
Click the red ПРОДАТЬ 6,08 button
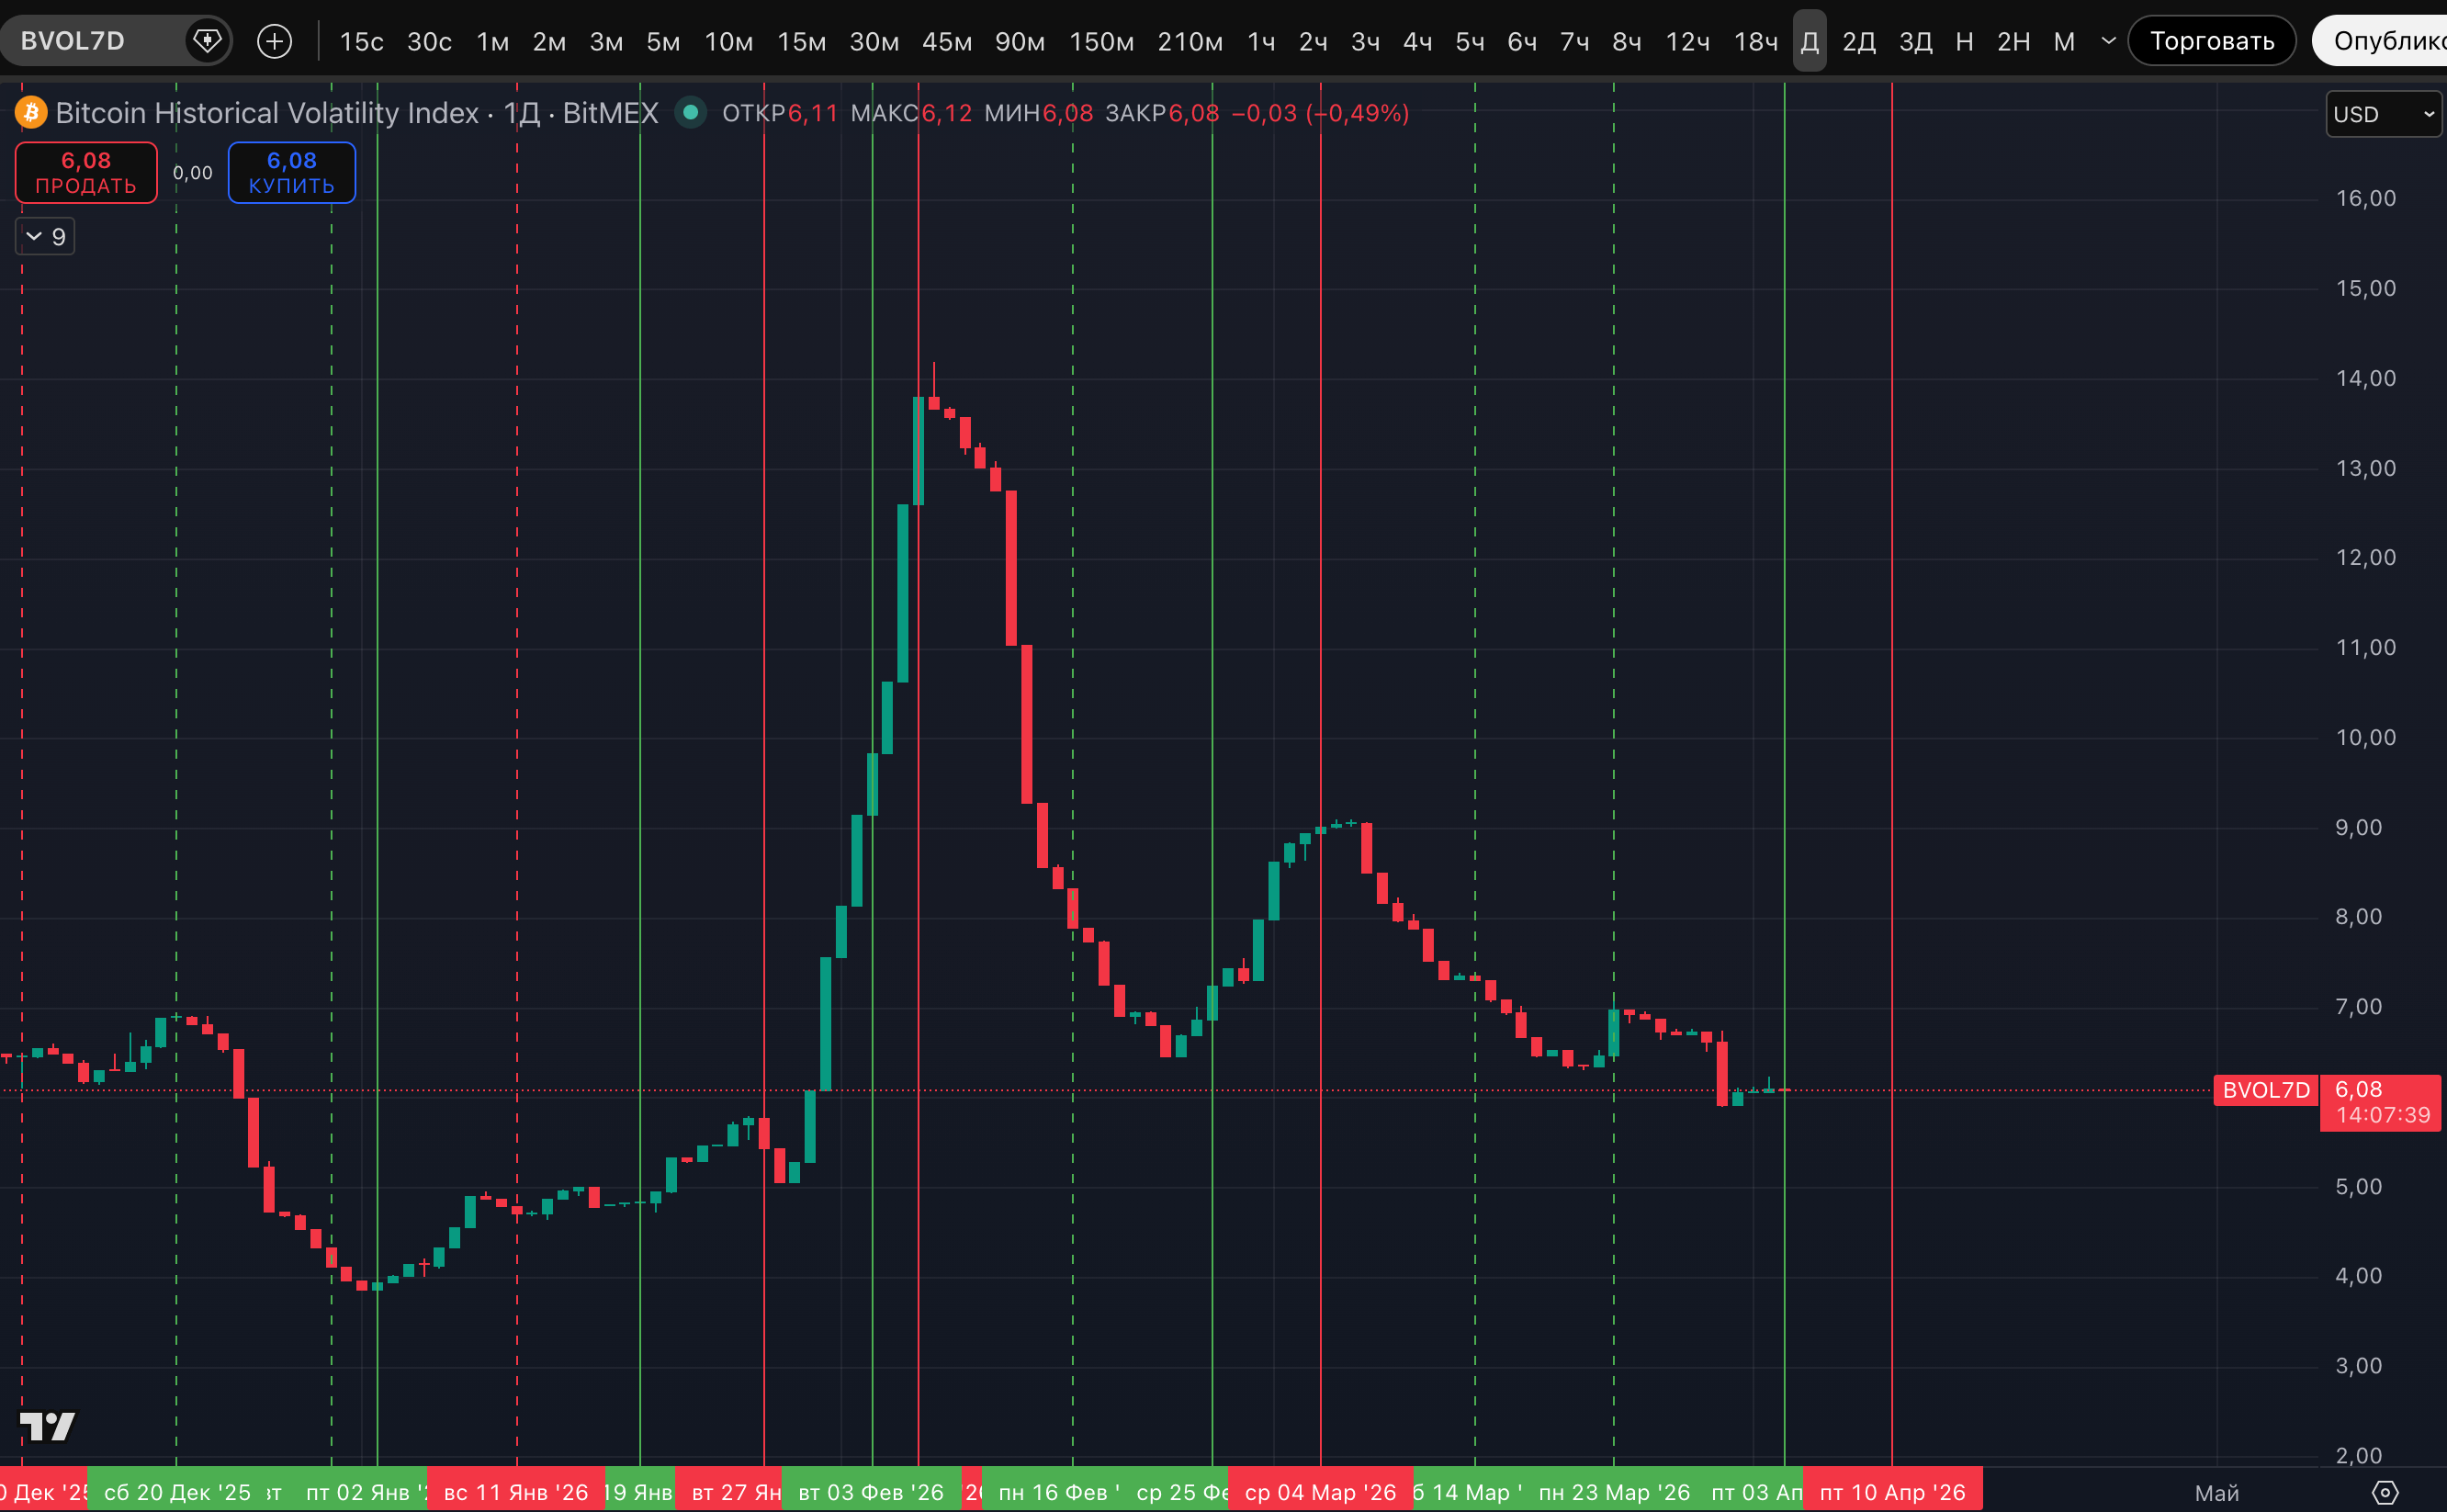point(86,172)
